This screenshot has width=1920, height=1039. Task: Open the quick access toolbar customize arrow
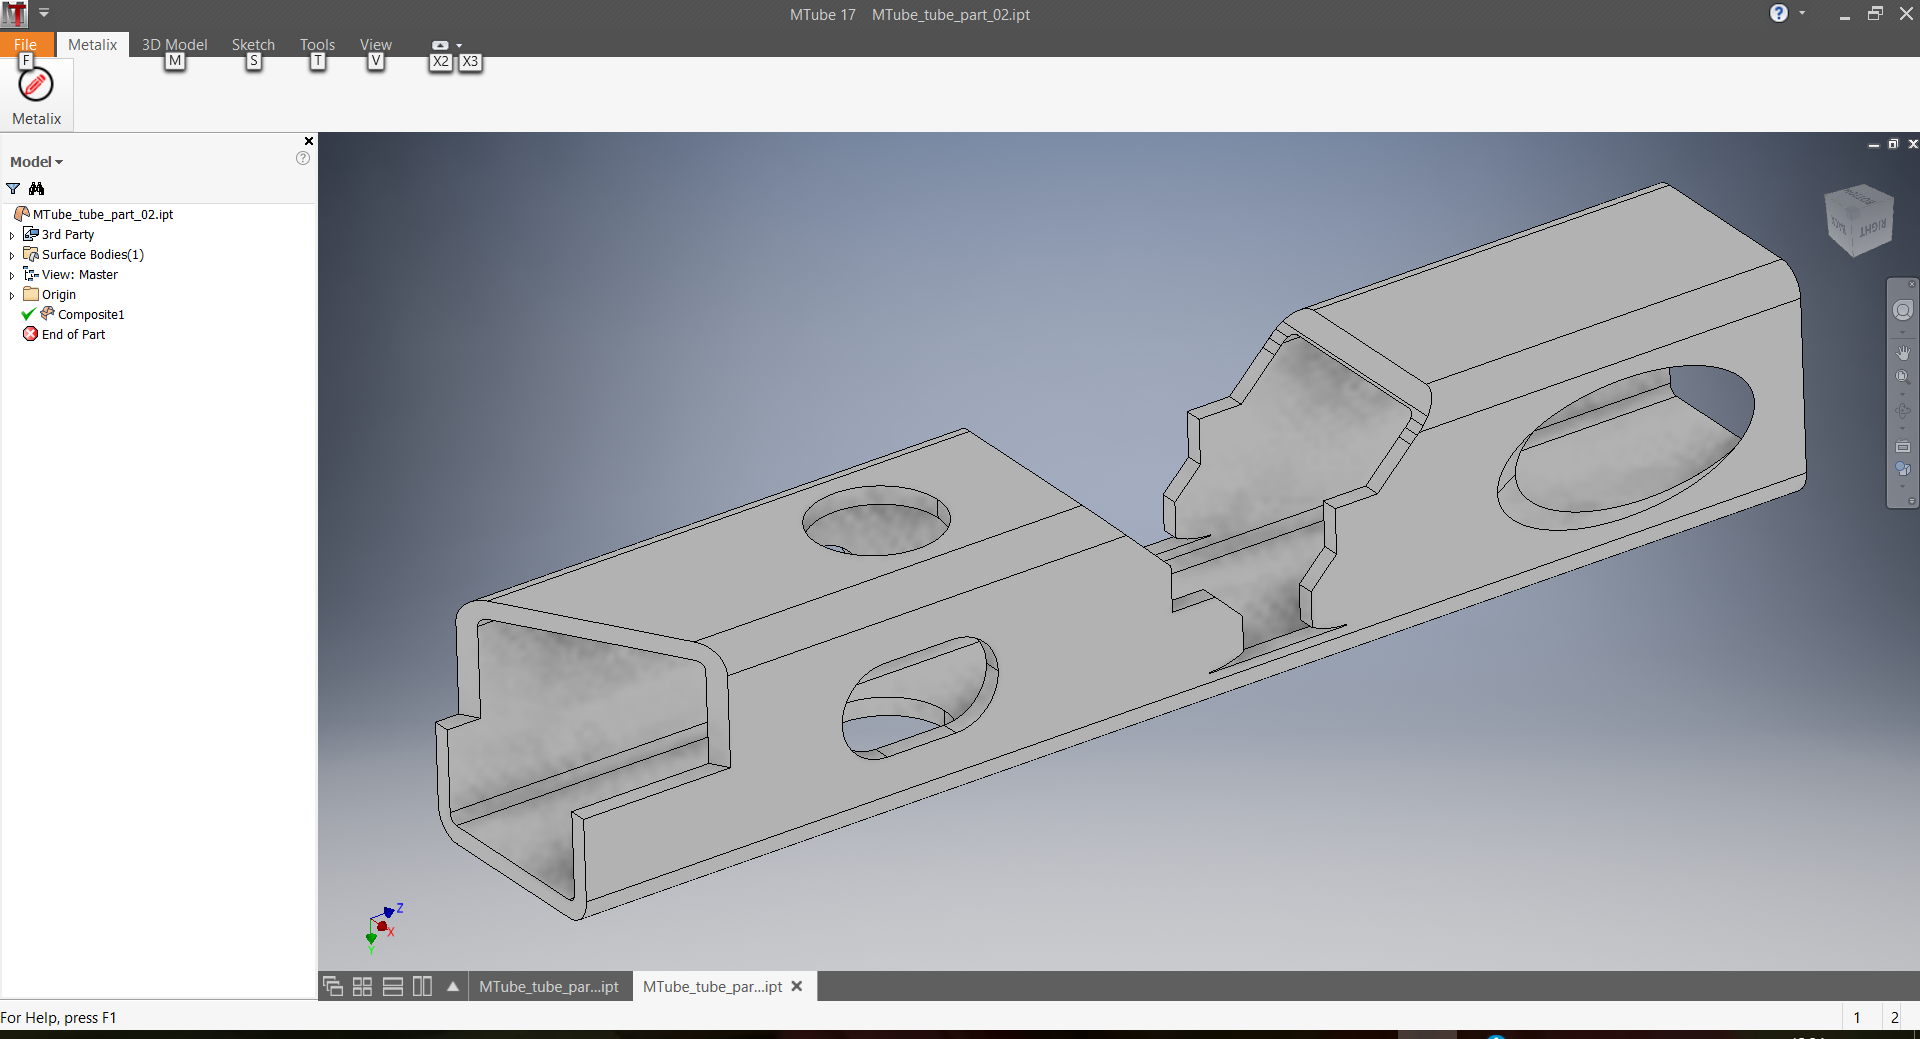44,14
